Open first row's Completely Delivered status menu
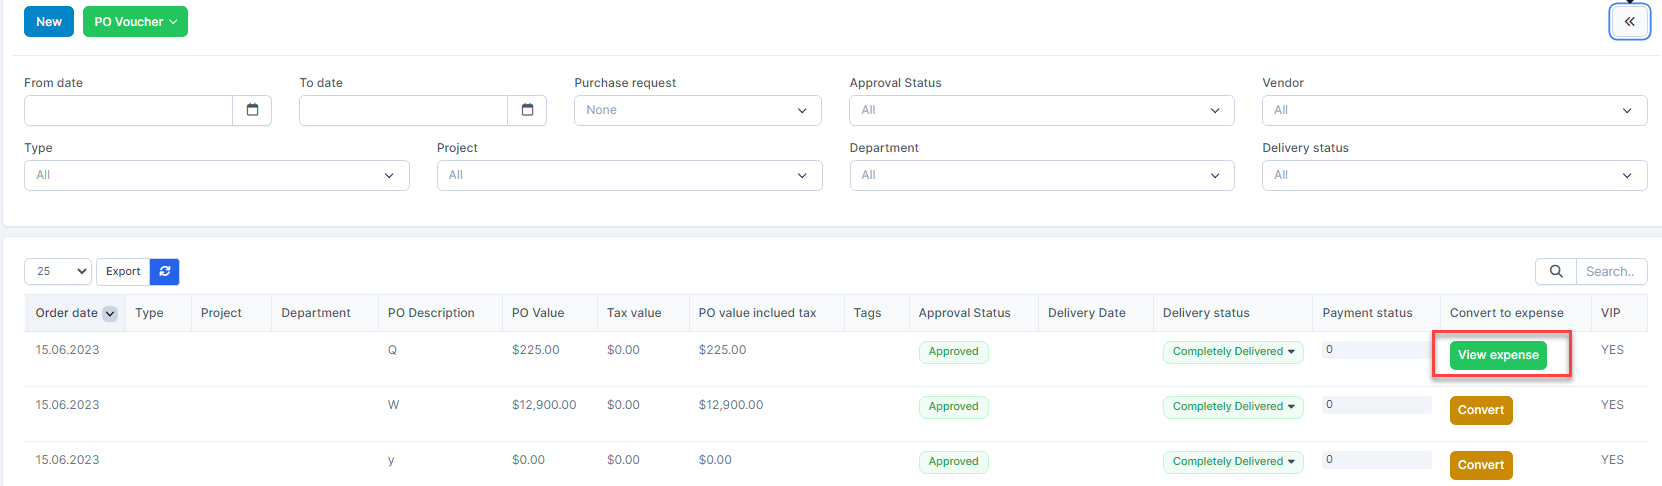Screen dimensions: 1662x486 point(1233,352)
